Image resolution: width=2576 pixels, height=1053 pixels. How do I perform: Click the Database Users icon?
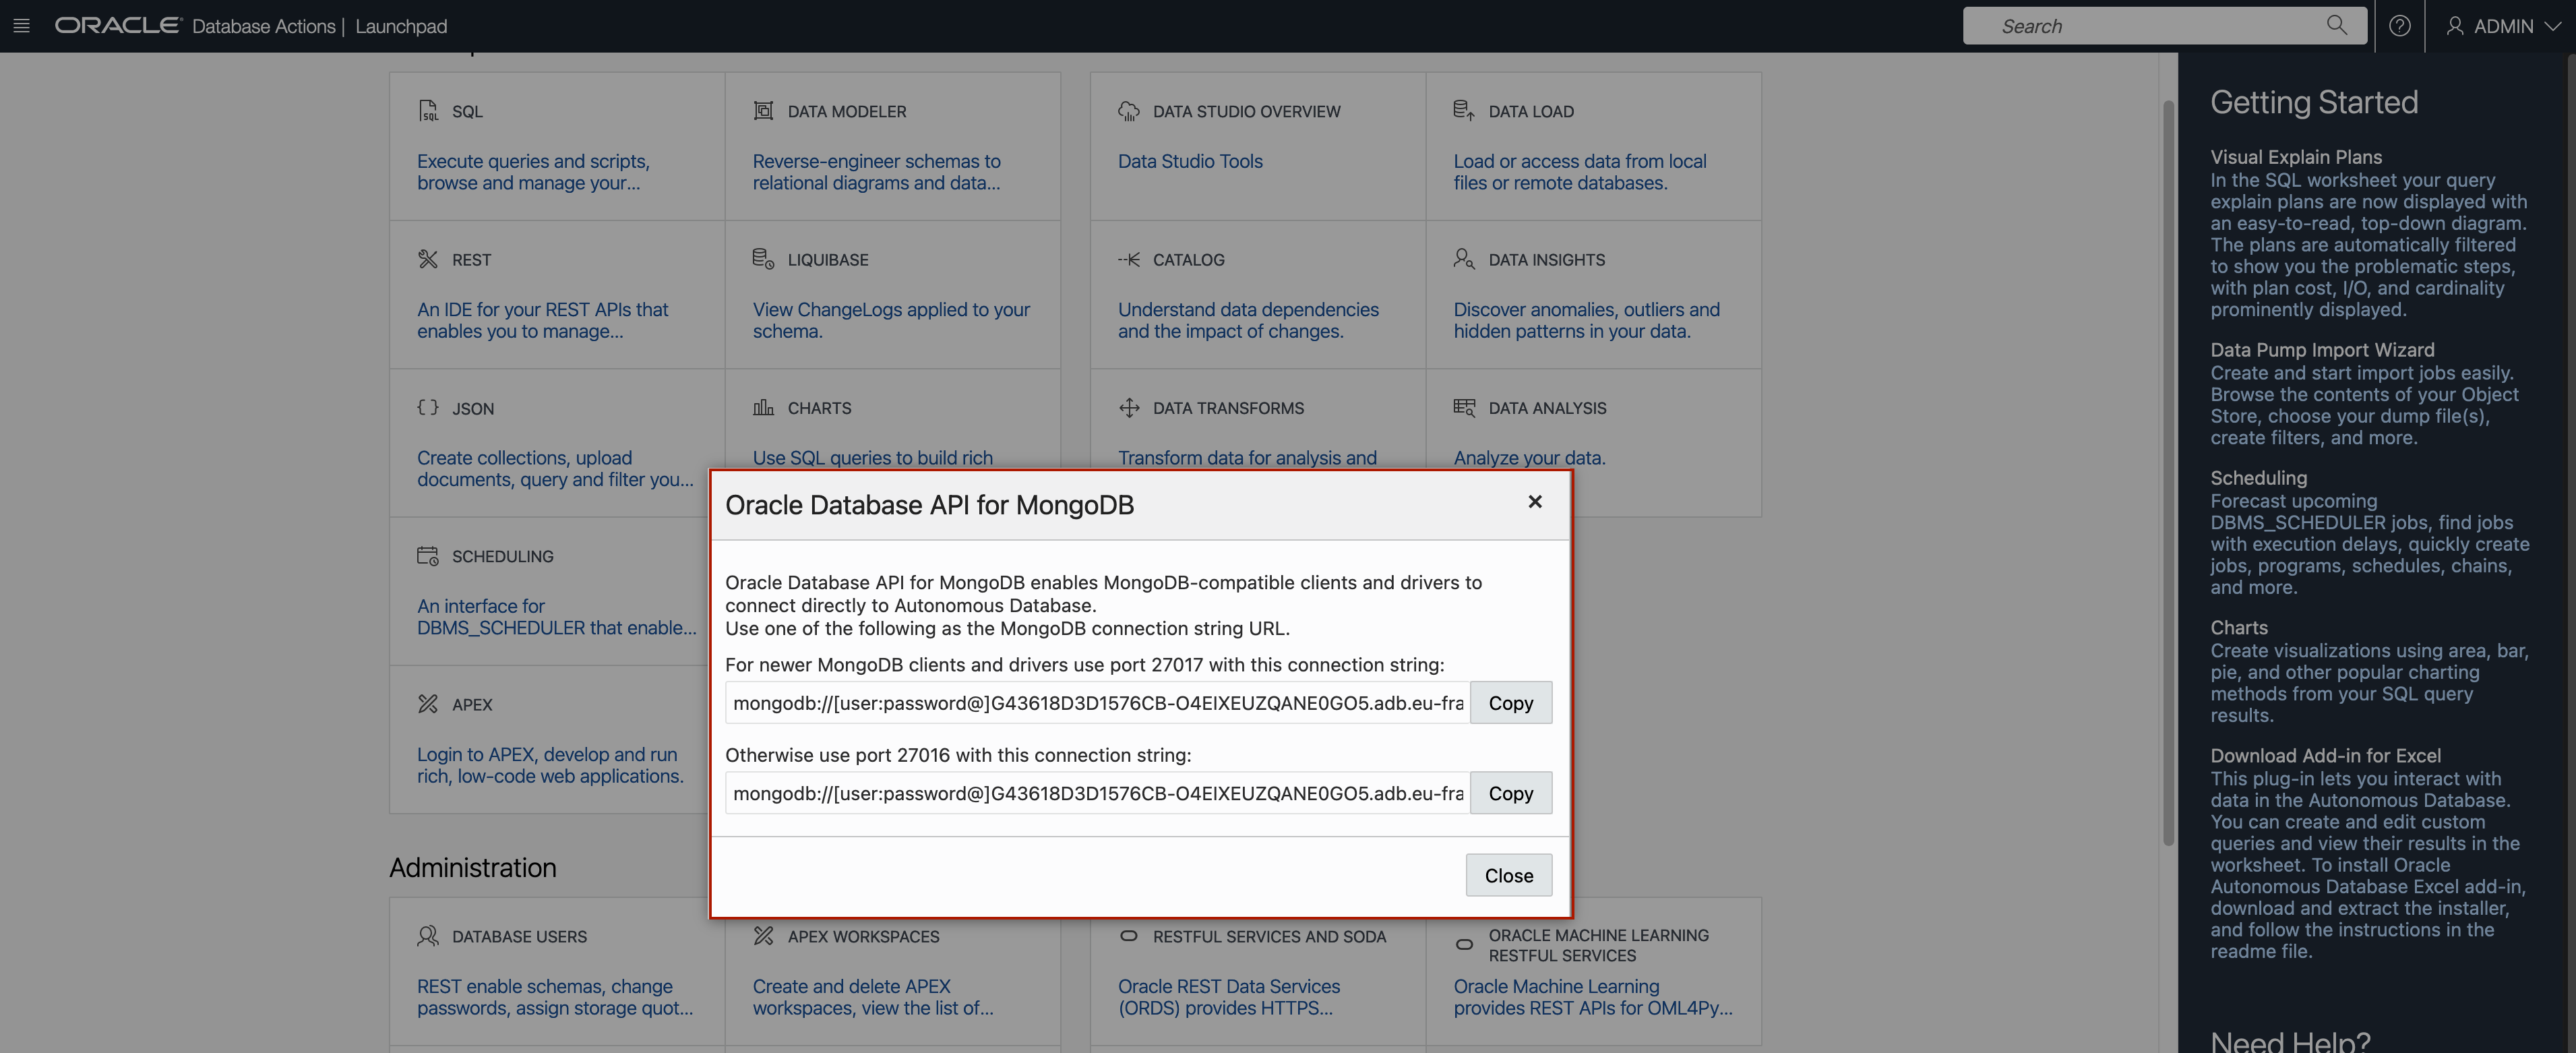tap(428, 936)
